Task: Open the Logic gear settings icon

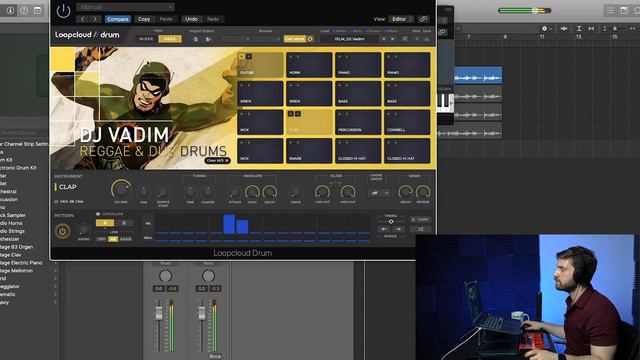Action: point(544,29)
